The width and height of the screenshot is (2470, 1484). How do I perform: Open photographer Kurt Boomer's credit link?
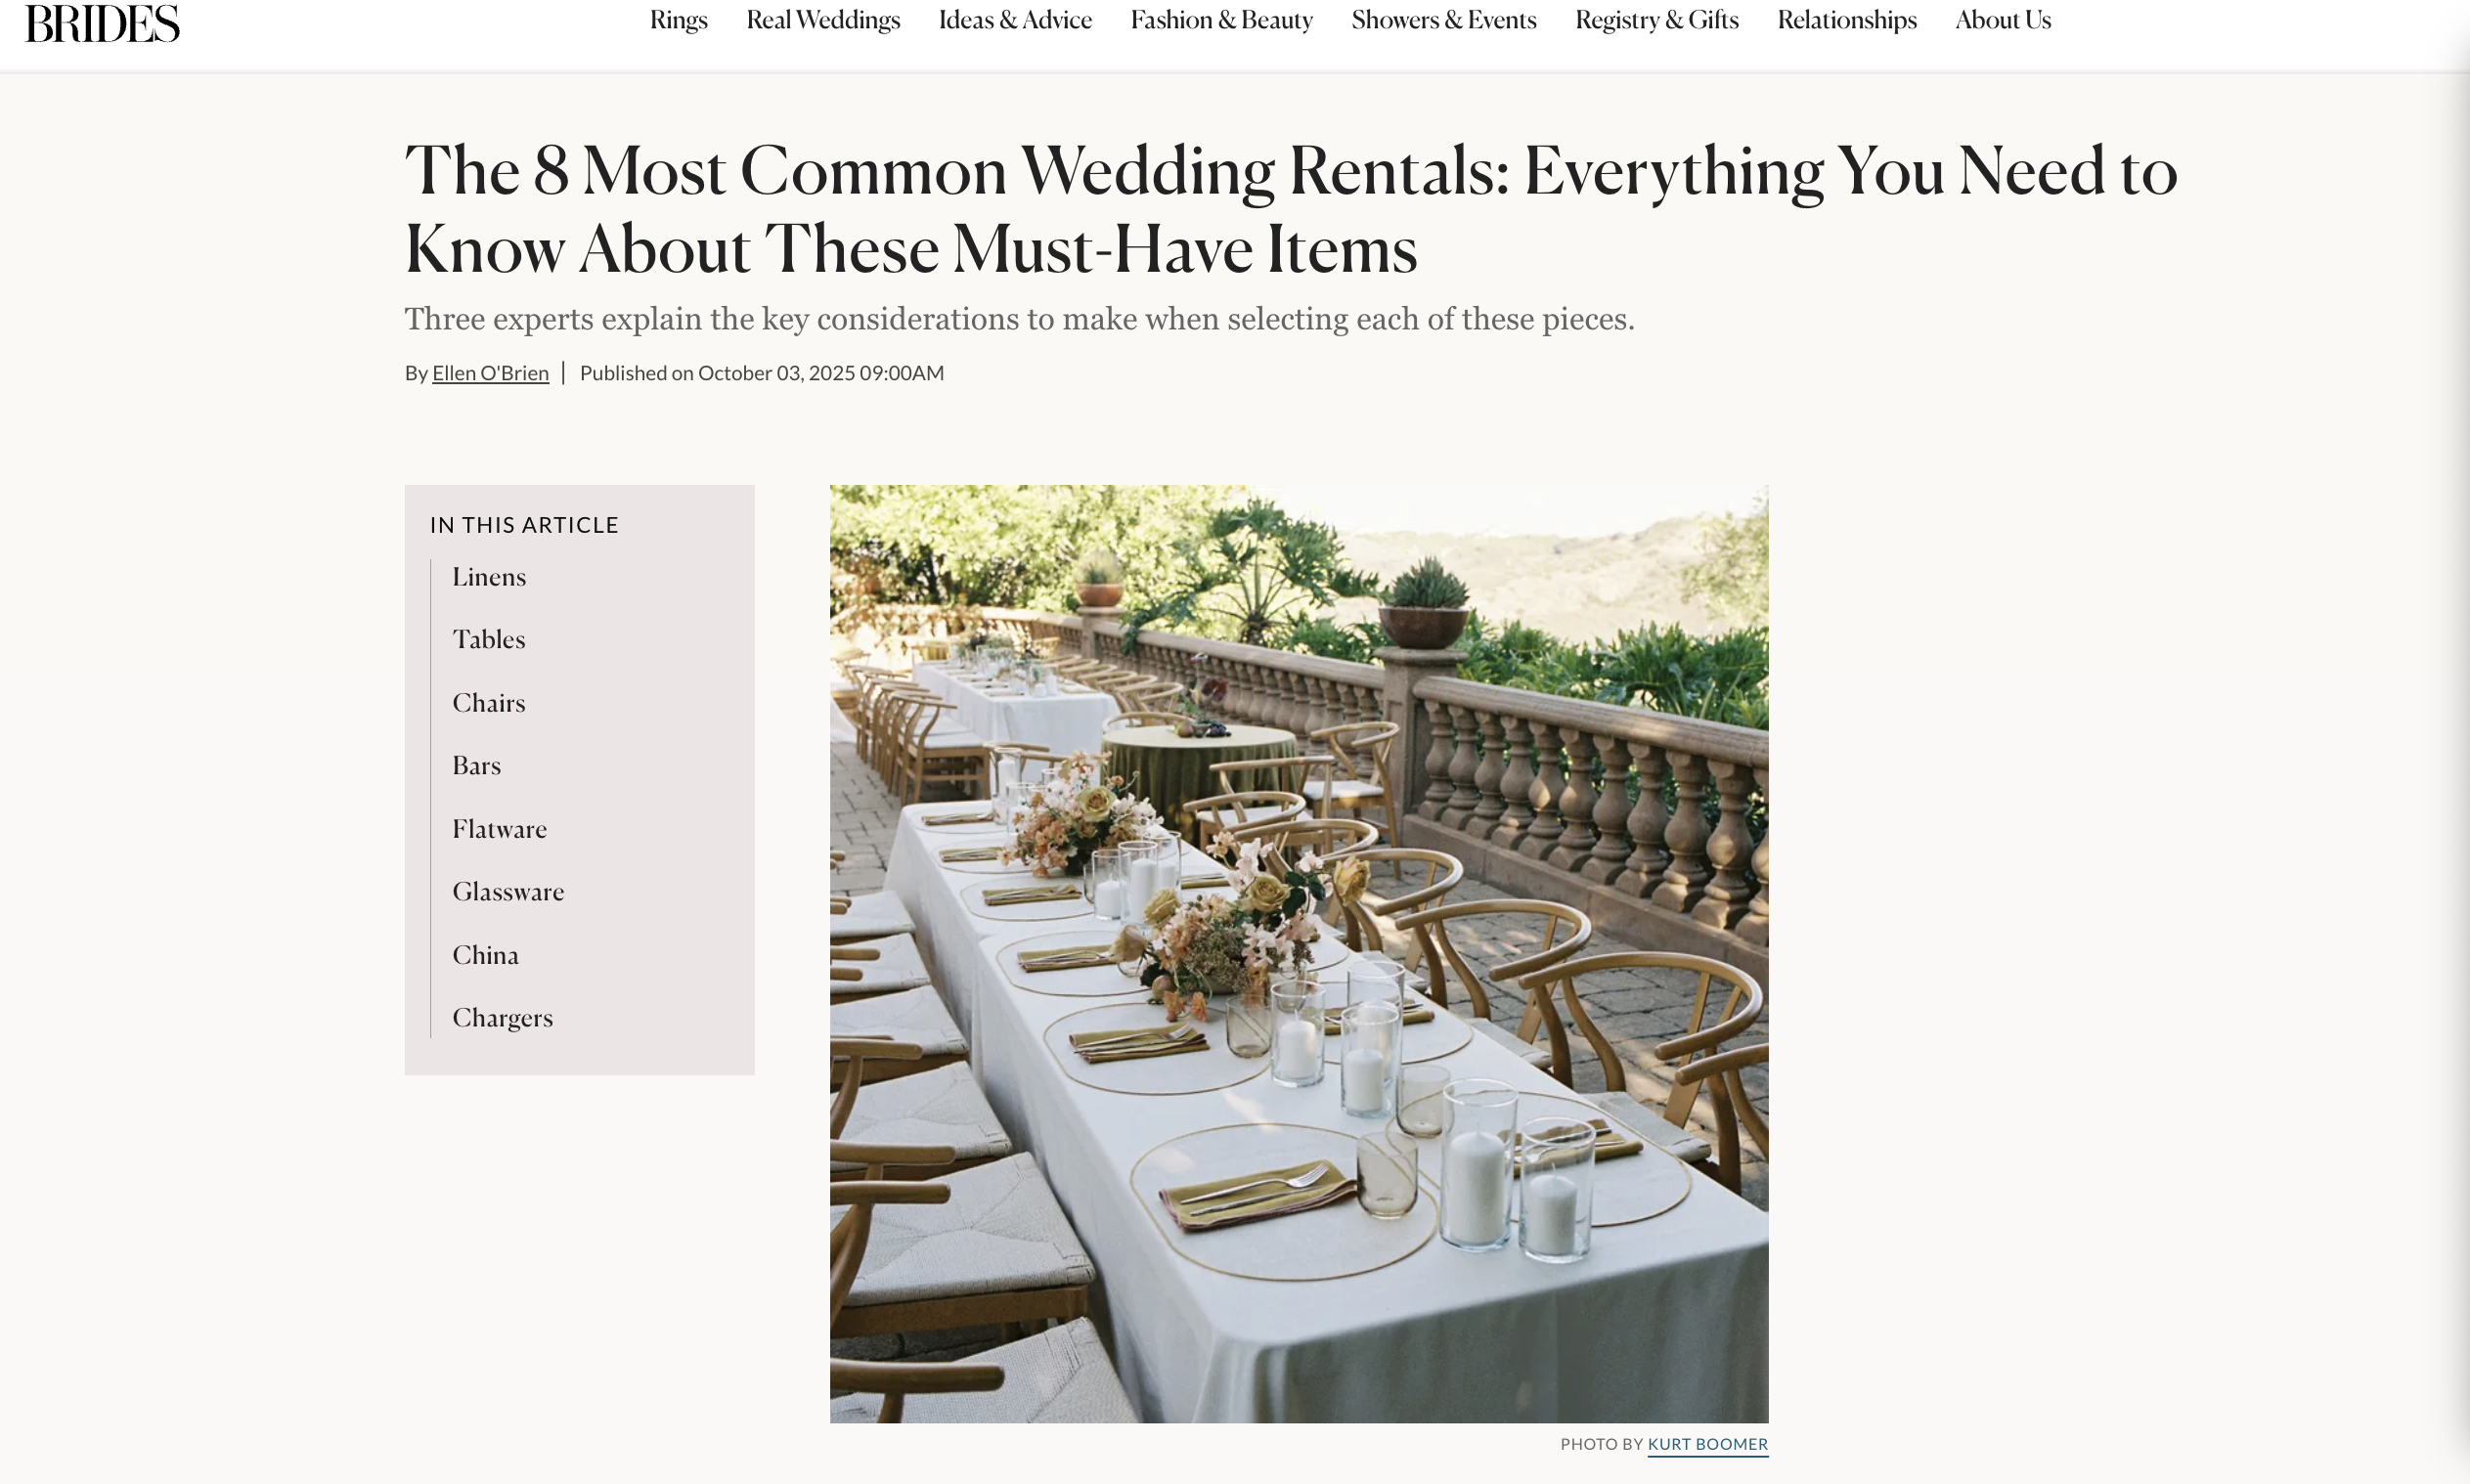pos(1707,1444)
